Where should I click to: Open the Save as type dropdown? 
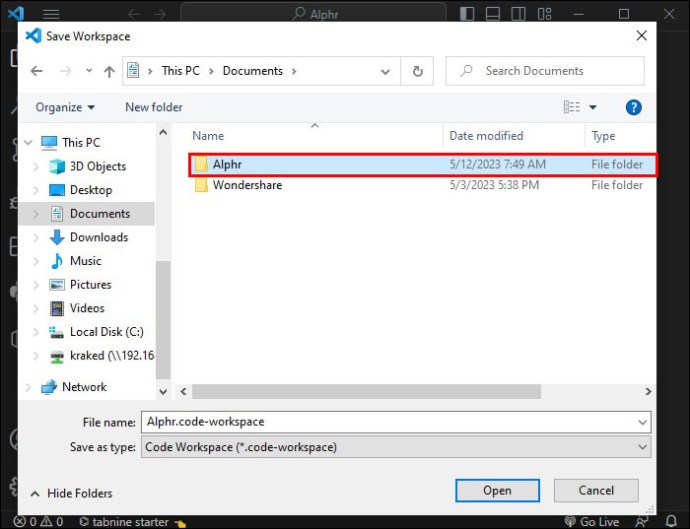coord(396,447)
